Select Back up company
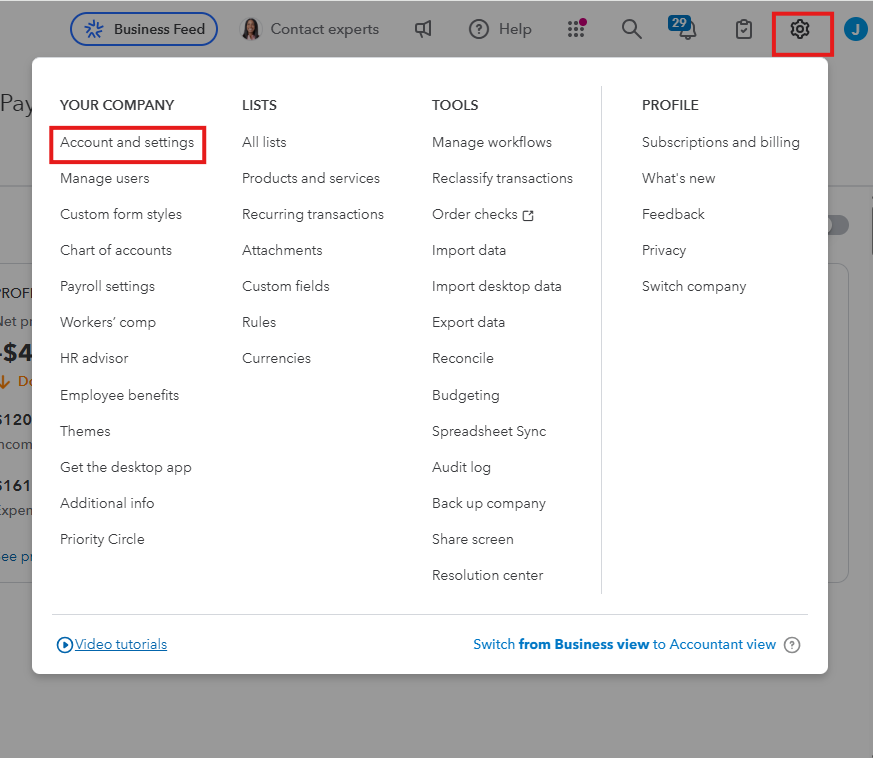Viewport: 873px width, 758px height. point(489,503)
